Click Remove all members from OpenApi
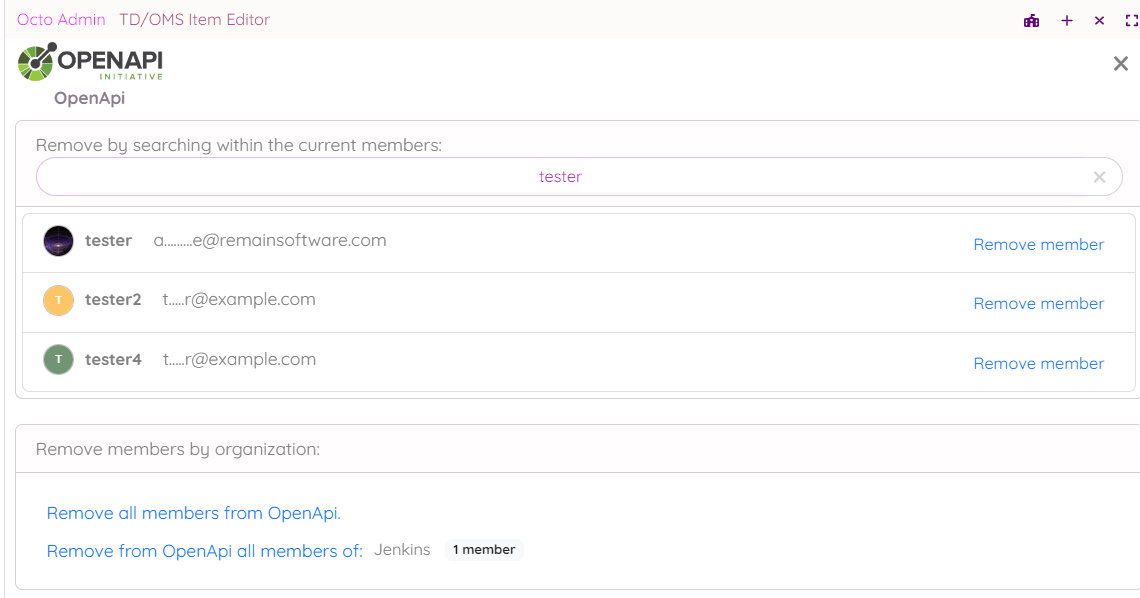 pos(194,513)
